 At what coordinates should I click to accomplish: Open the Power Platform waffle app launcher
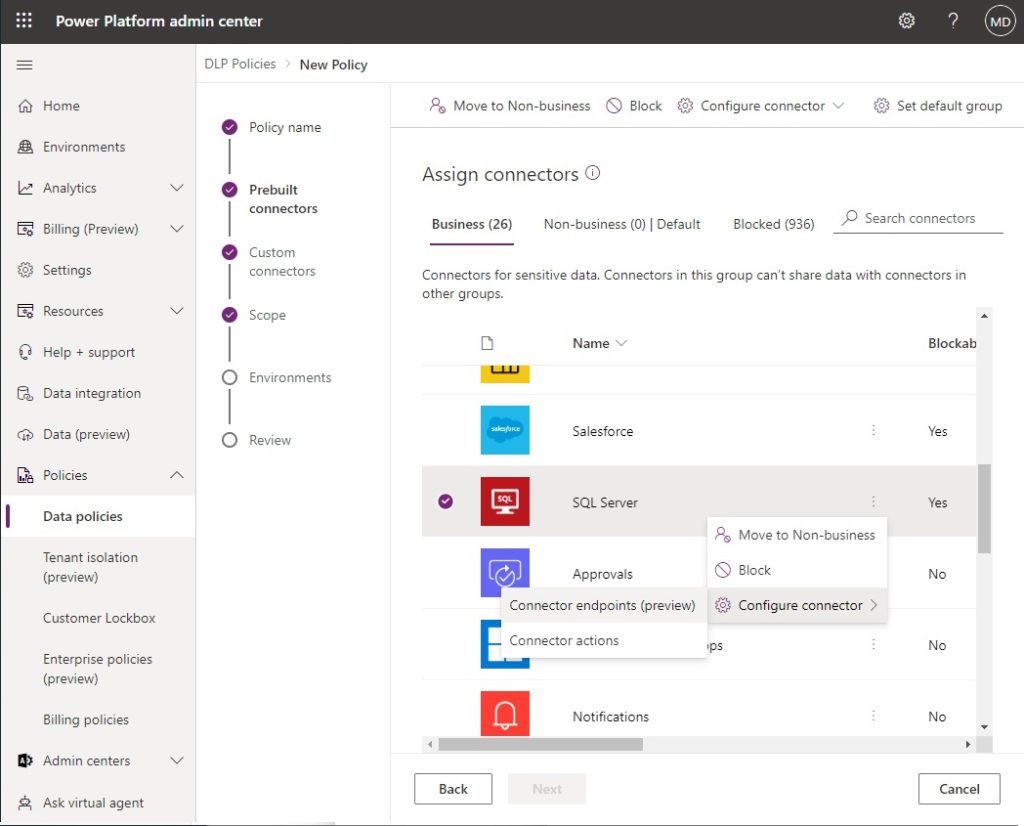pyautogui.click(x=23, y=20)
